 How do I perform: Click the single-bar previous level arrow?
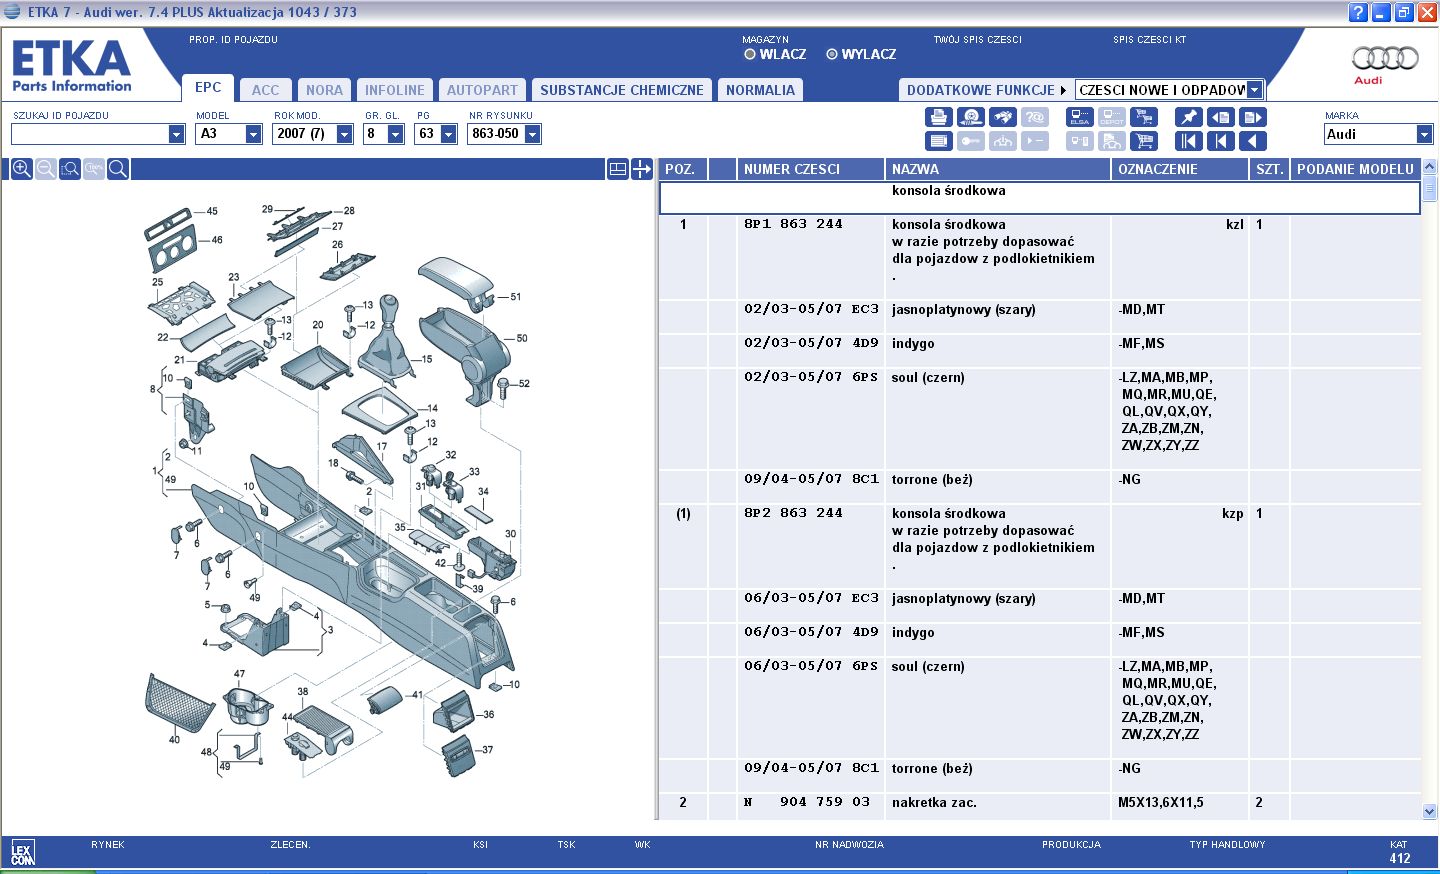(1220, 141)
